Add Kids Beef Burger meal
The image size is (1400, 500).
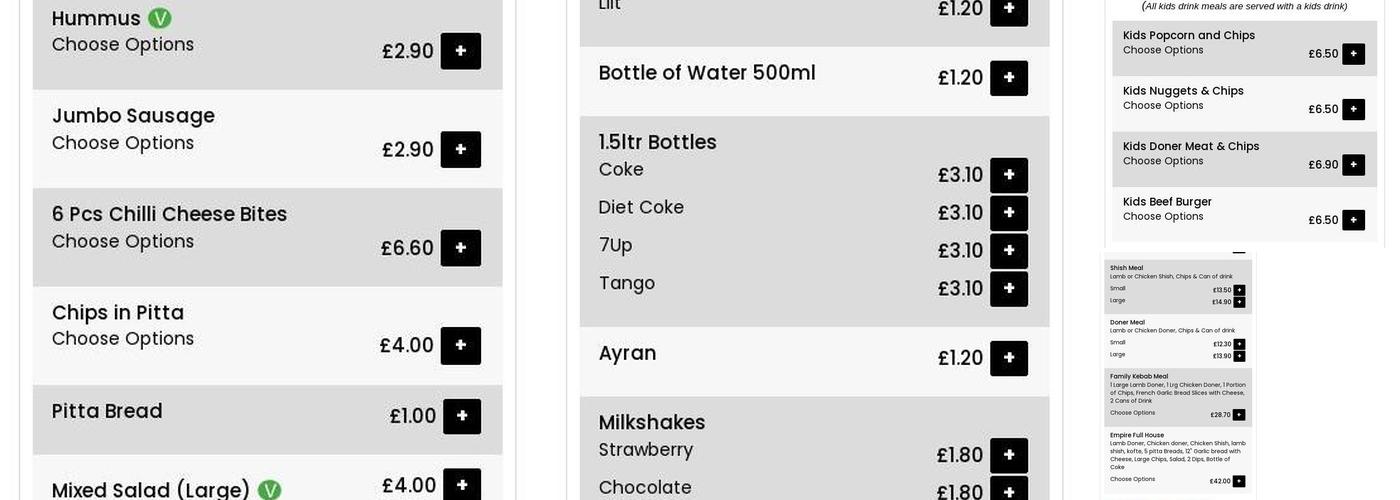click(x=1353, y=220)
